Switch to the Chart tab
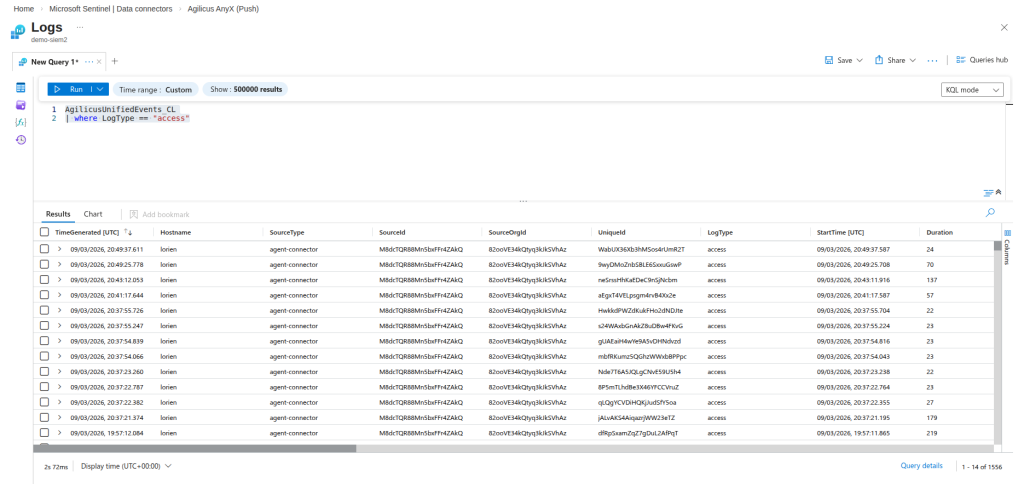Viewport: 1024px width, 484px height. [x=93, y=214]
